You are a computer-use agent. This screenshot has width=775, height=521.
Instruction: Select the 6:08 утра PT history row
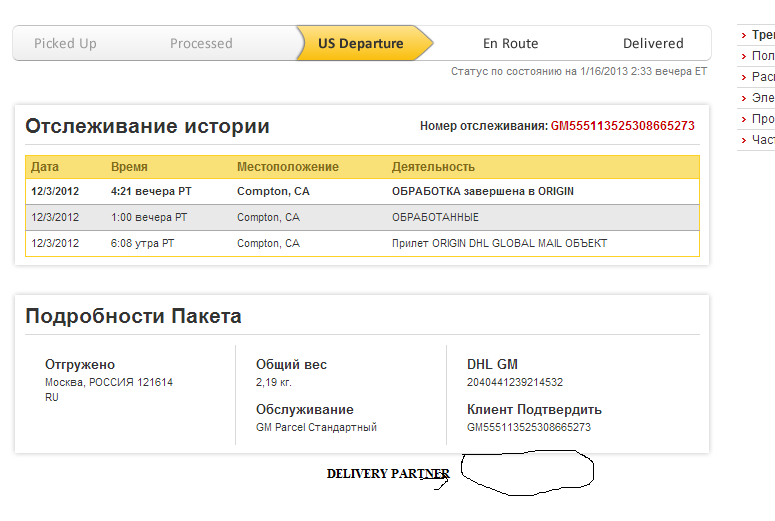click(x=362, y=243)
